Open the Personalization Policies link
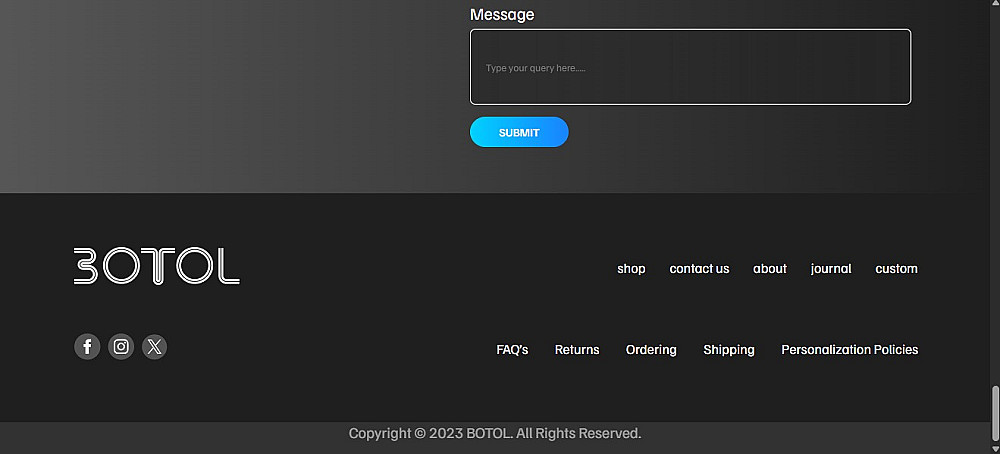Screen dimensions: 1000x454 tap(850, 349)
